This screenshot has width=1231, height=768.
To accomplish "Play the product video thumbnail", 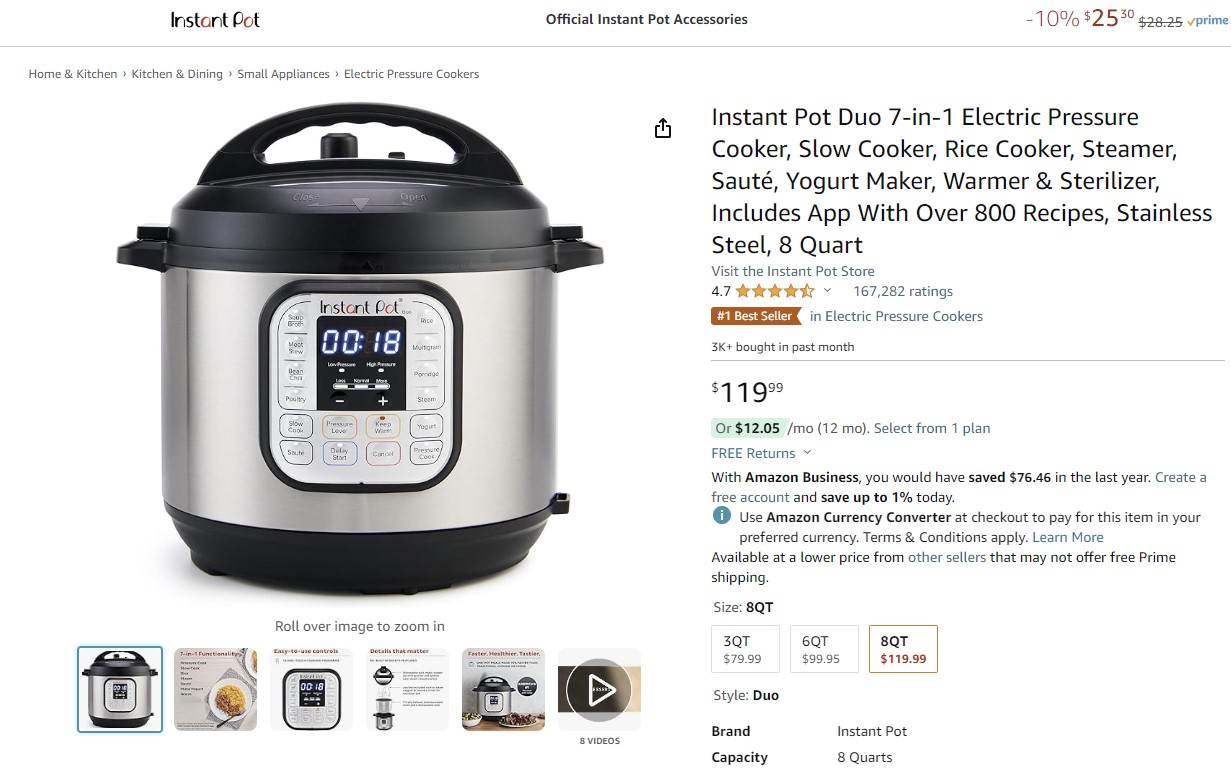I will (x=599, y=690).
